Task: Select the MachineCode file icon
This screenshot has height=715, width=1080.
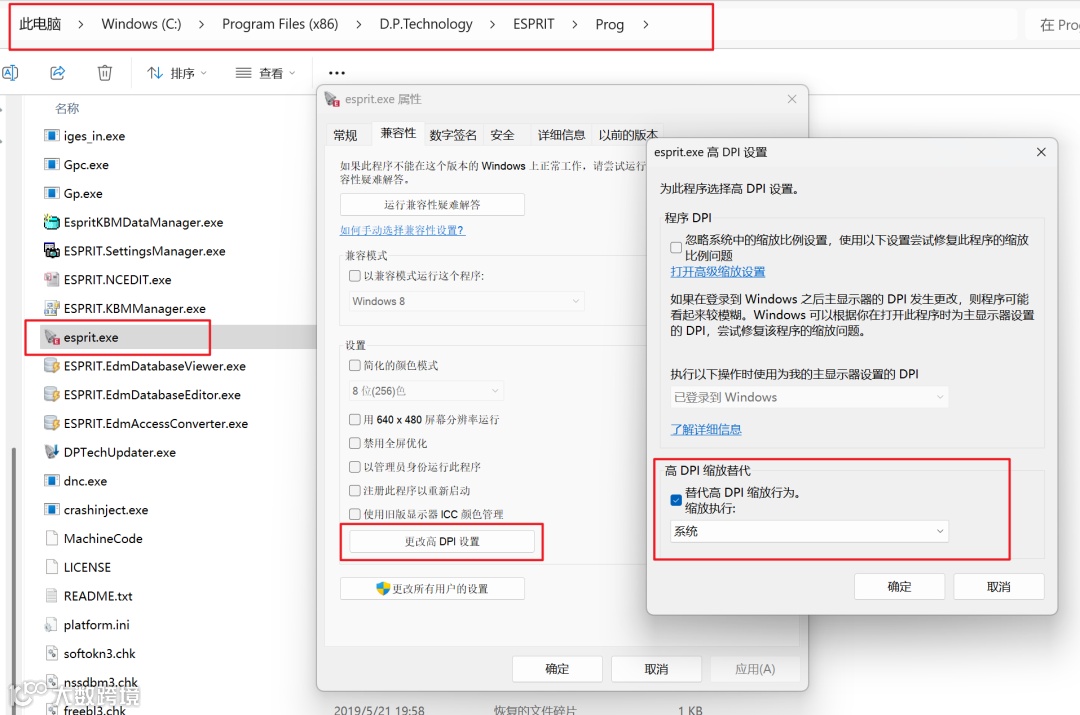Action: click(x=52, y=538)
